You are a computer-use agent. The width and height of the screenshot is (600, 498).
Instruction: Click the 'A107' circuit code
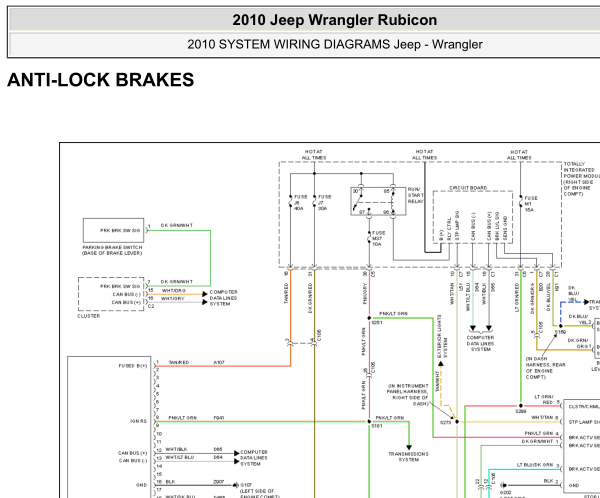219,362
